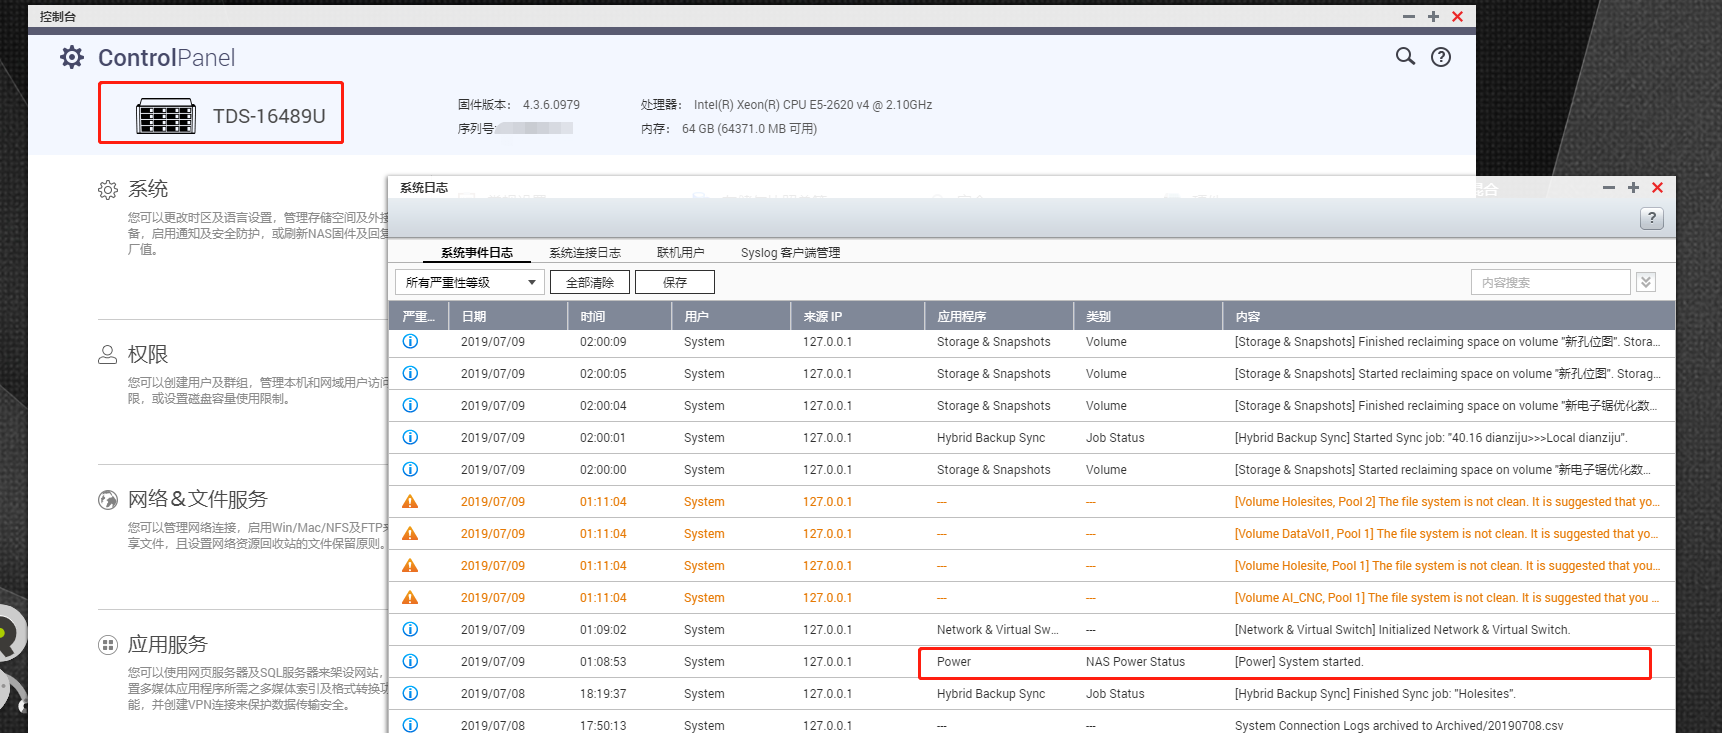Minimize the 系统日志 window

[x=1609, y=188]
